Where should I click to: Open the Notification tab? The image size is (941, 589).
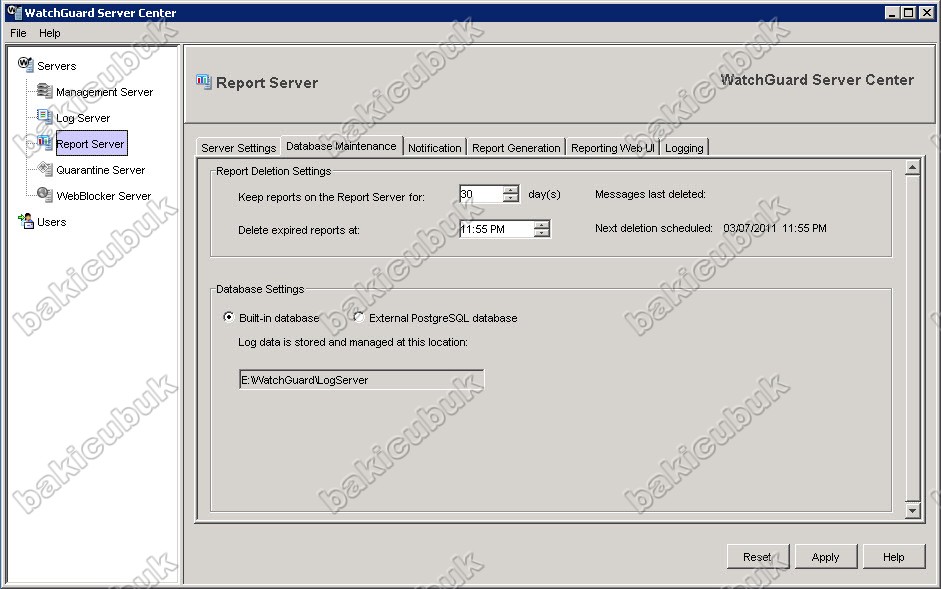(434, 148)
